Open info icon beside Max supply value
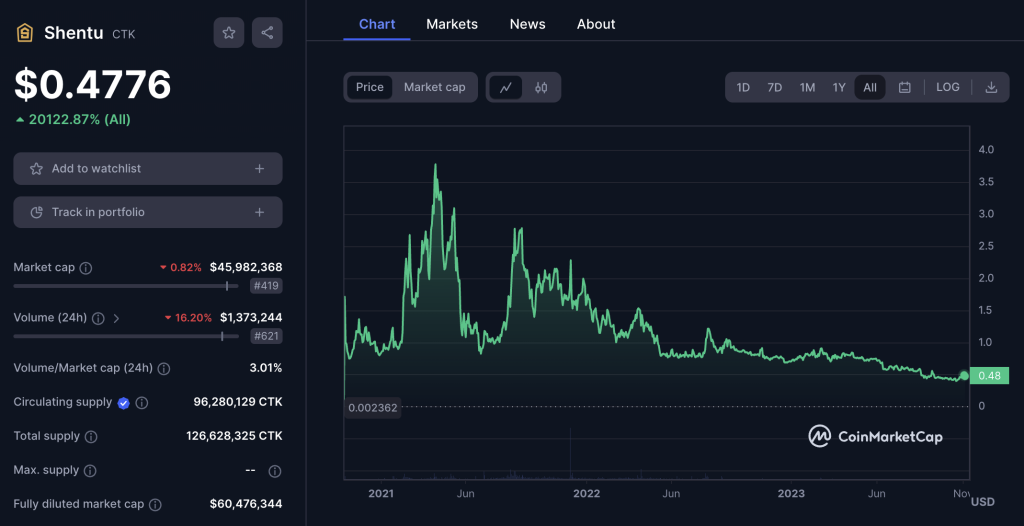 [275, 470]
